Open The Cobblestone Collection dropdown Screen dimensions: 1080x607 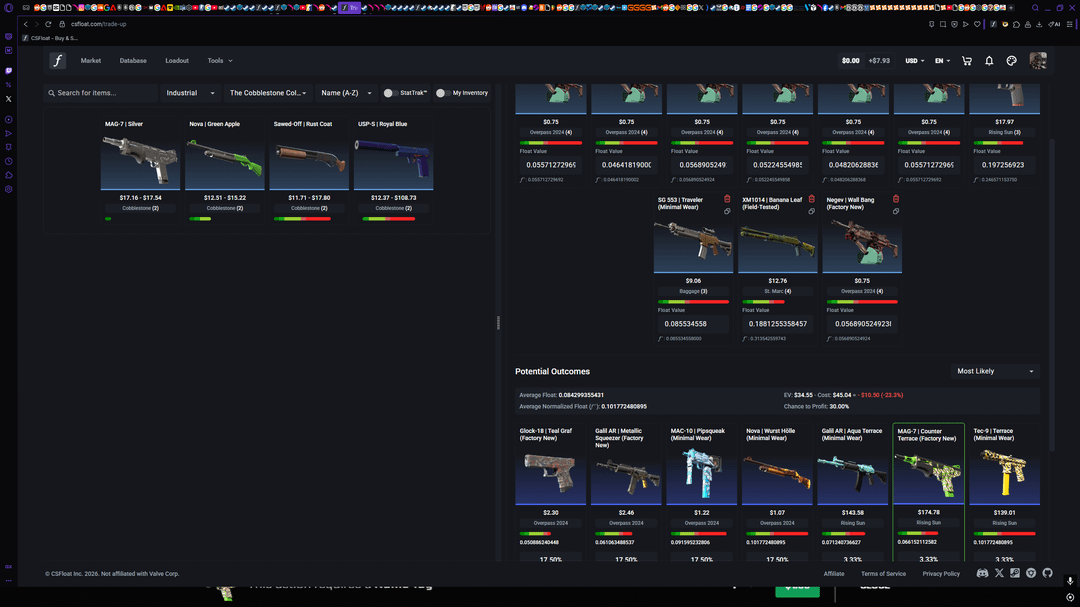[268, 93]
